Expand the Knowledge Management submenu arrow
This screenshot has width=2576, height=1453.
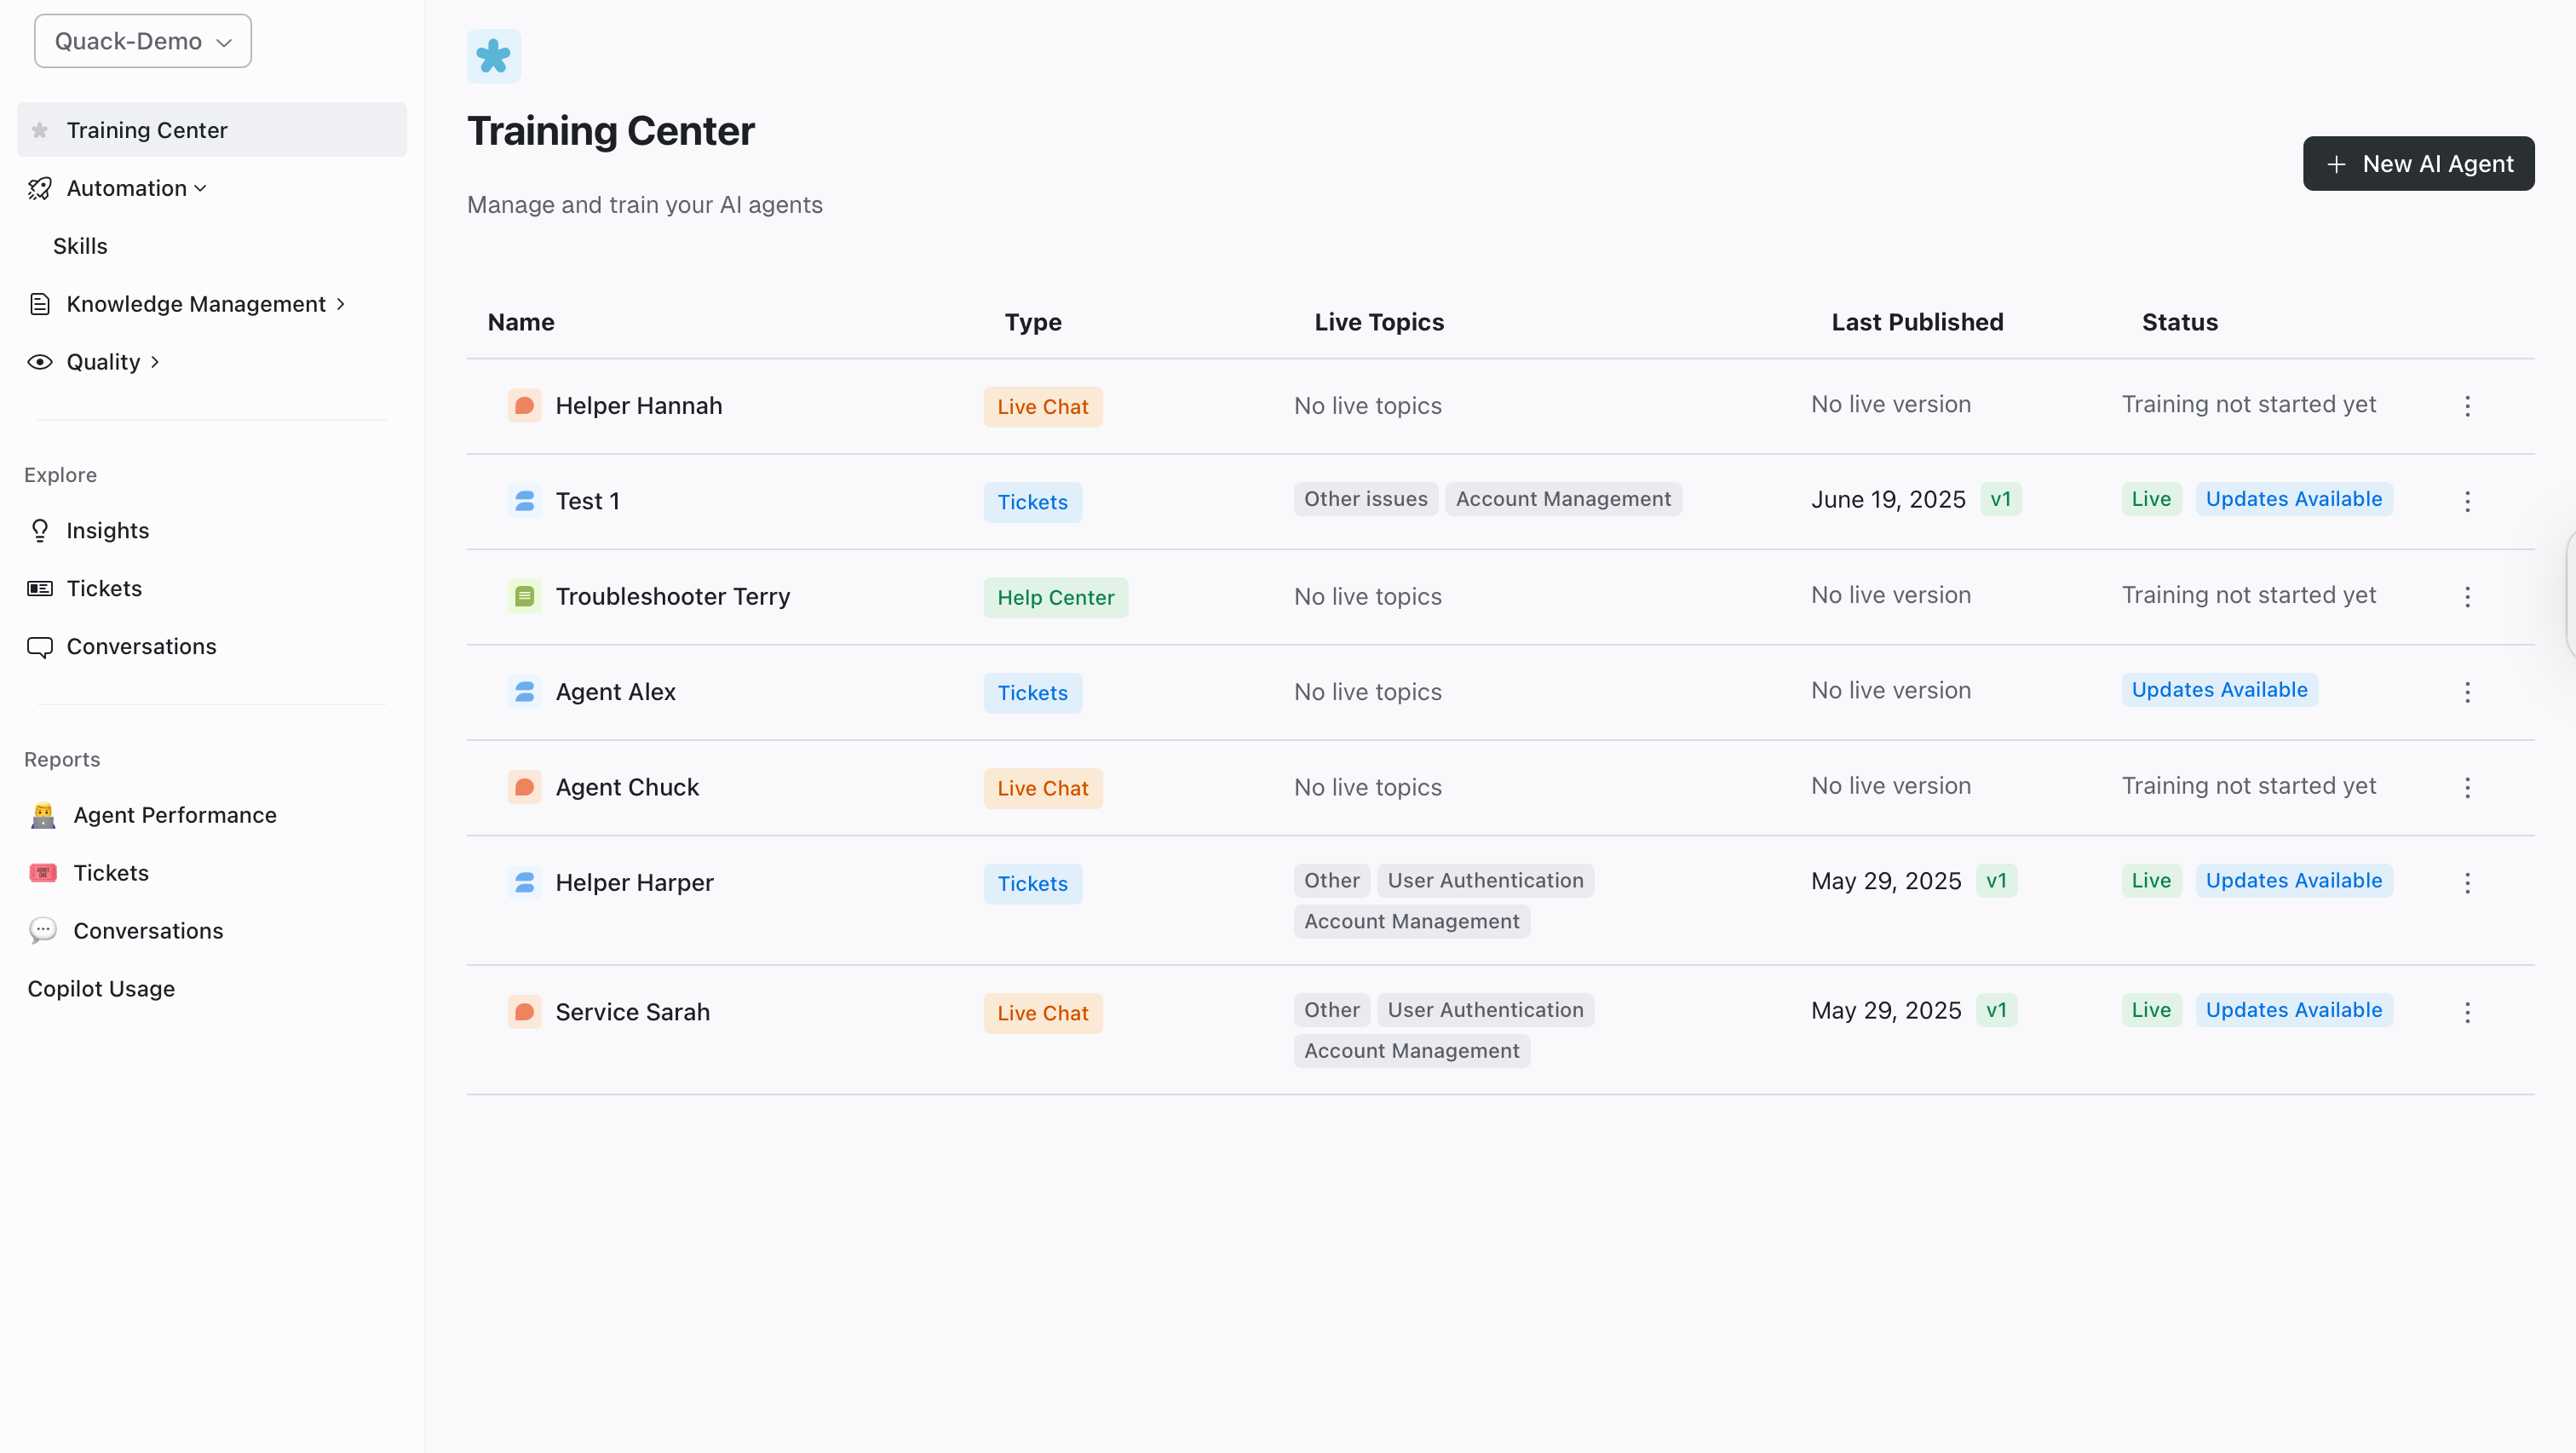point(340,304)
